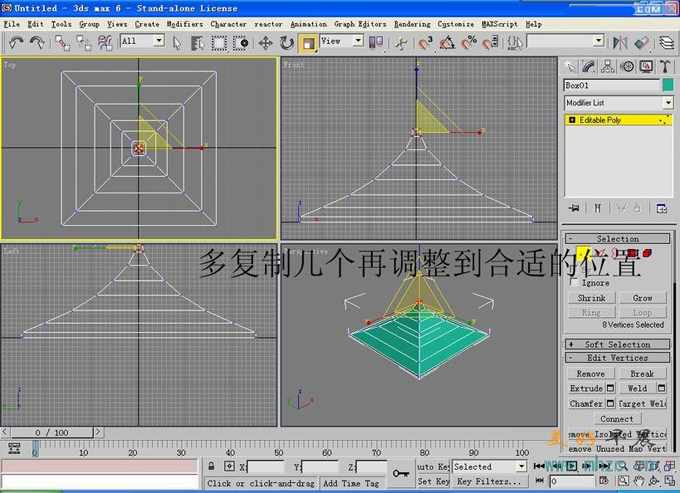The width and height of the screenshot is (680, 493).
Task: Click the Undo arrow in the toolbar
Action: [x=15, y=42]
